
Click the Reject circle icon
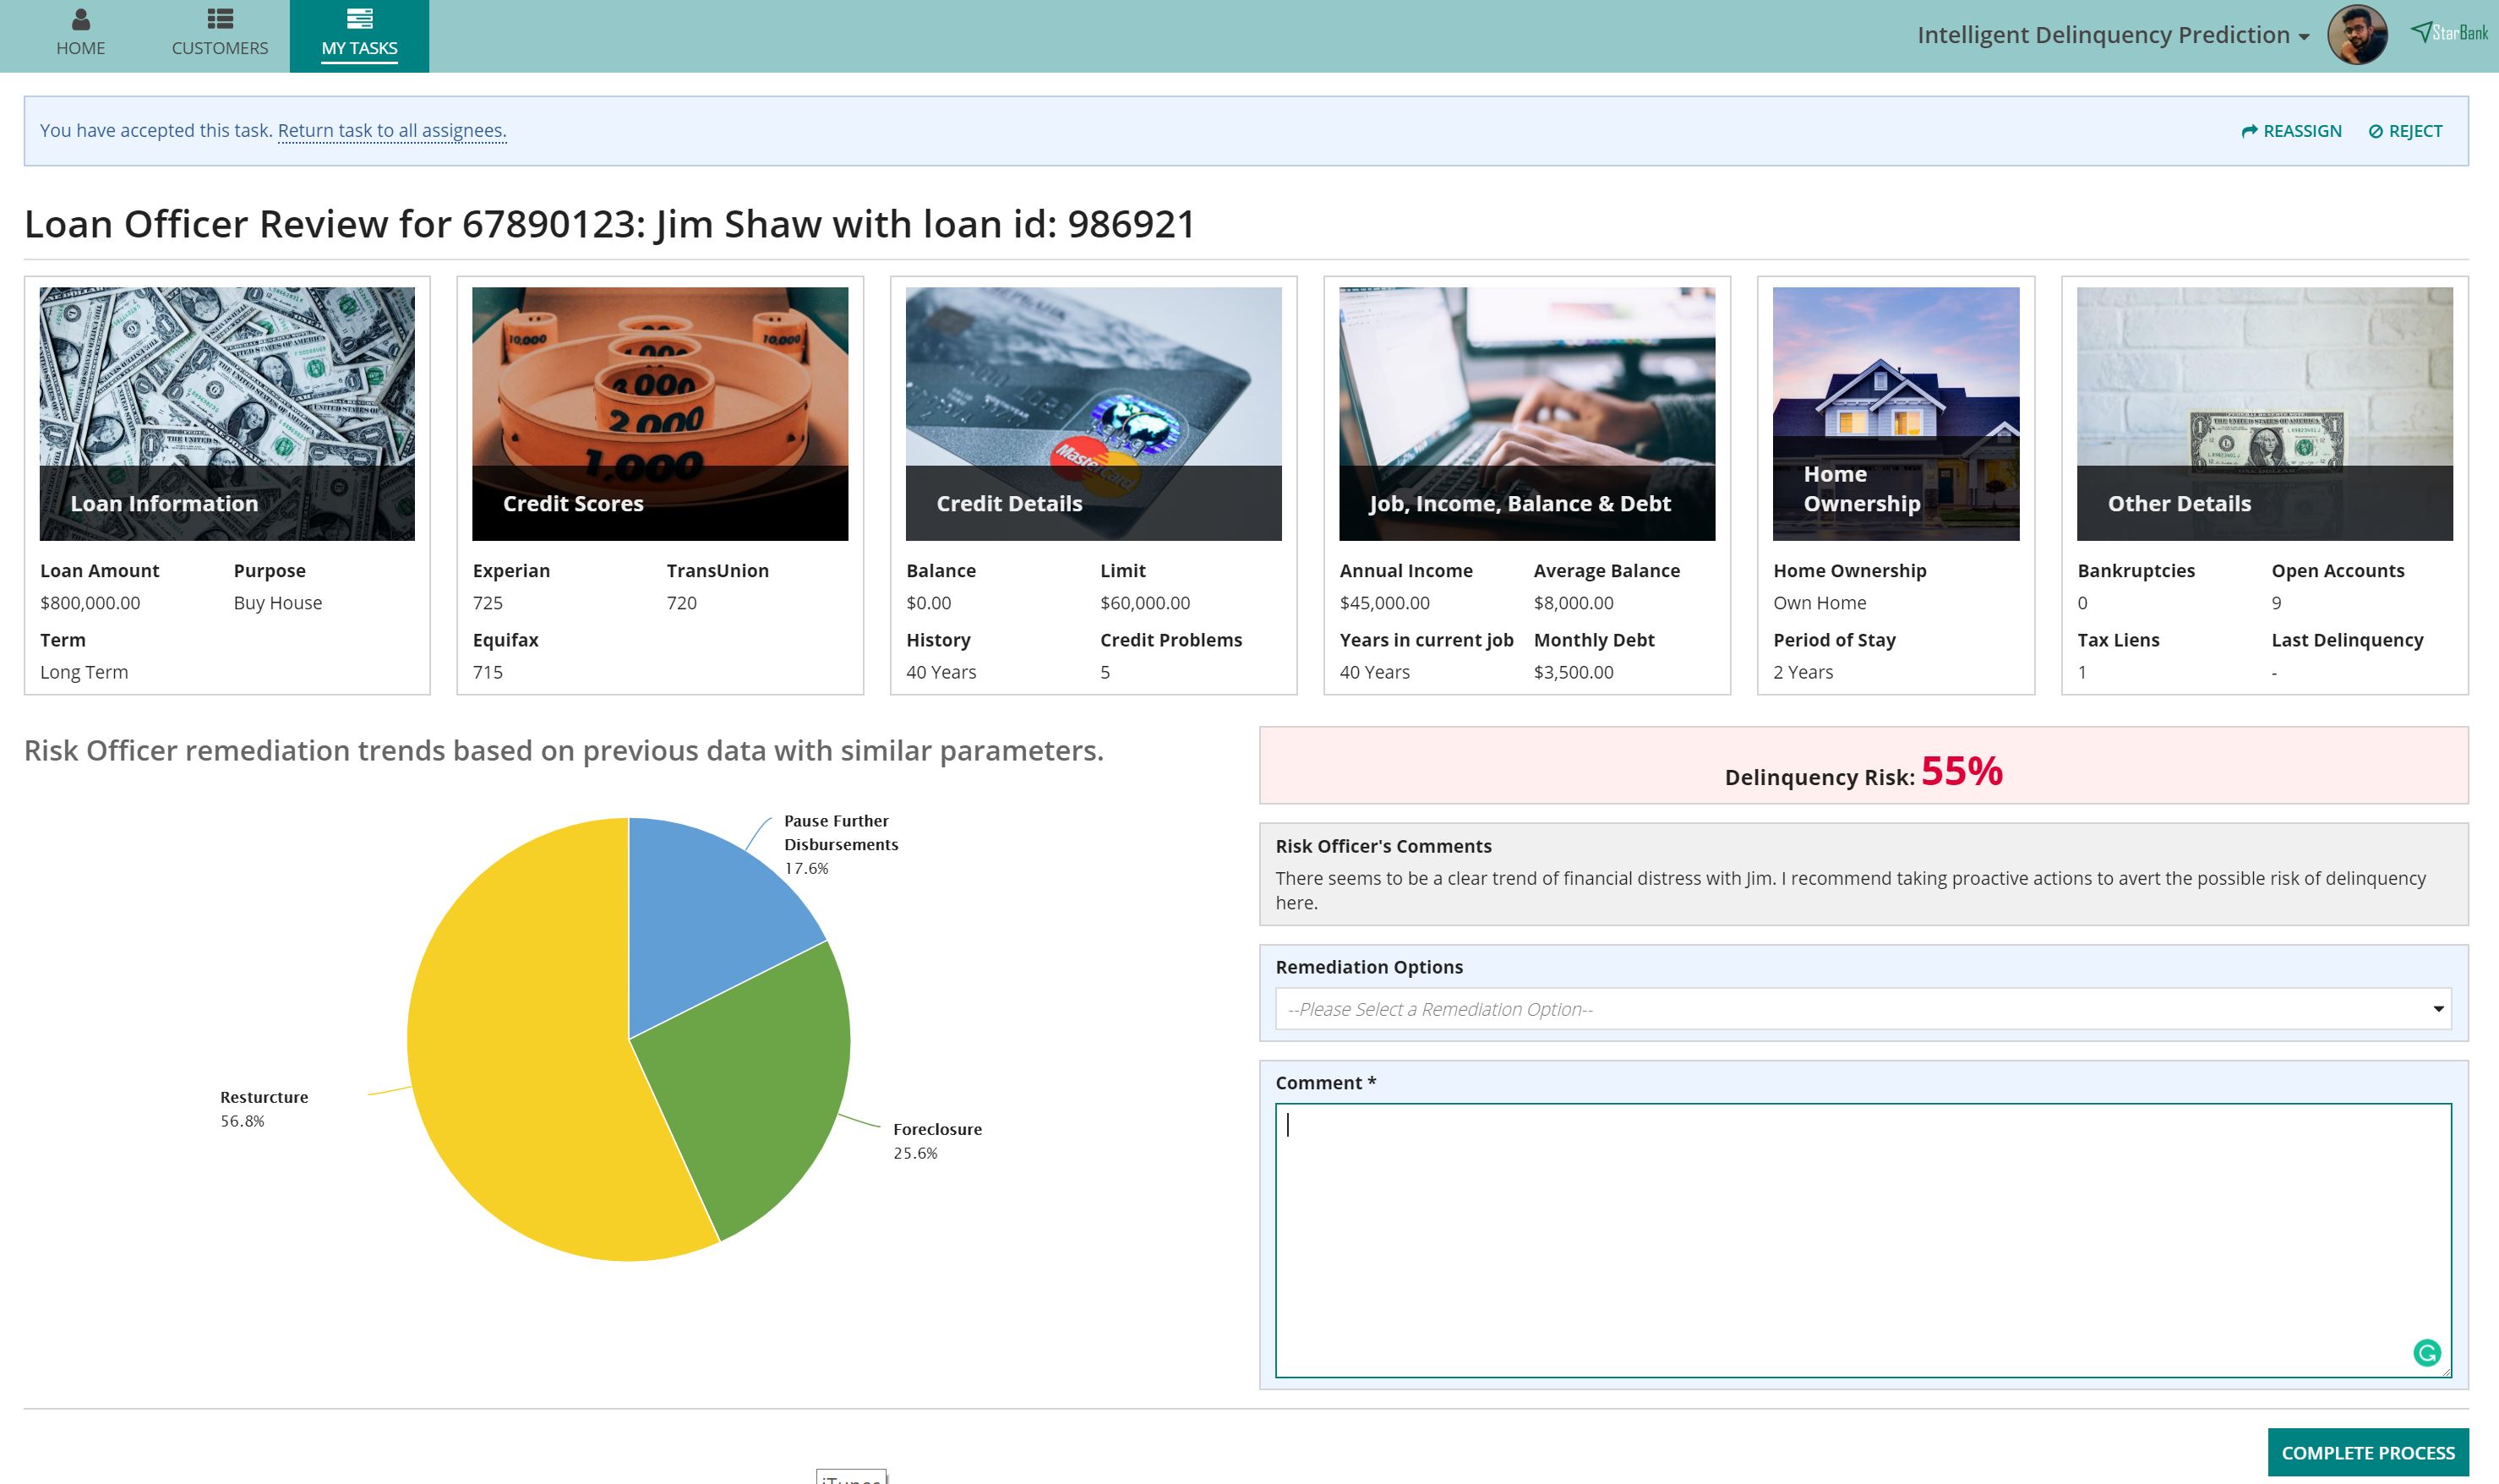point(2375,131)
